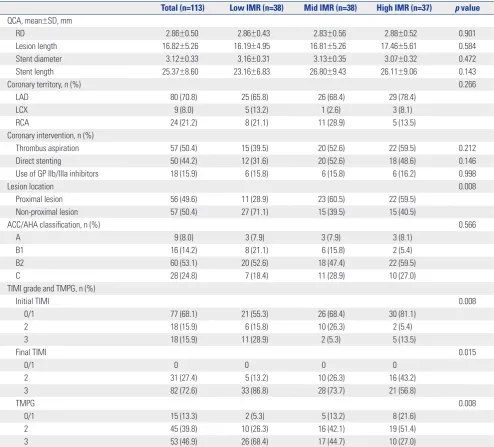This screenshot has width=494, height=447.
Task: Select the "Lesion length" row label
Action: click(x=36, y=46)
